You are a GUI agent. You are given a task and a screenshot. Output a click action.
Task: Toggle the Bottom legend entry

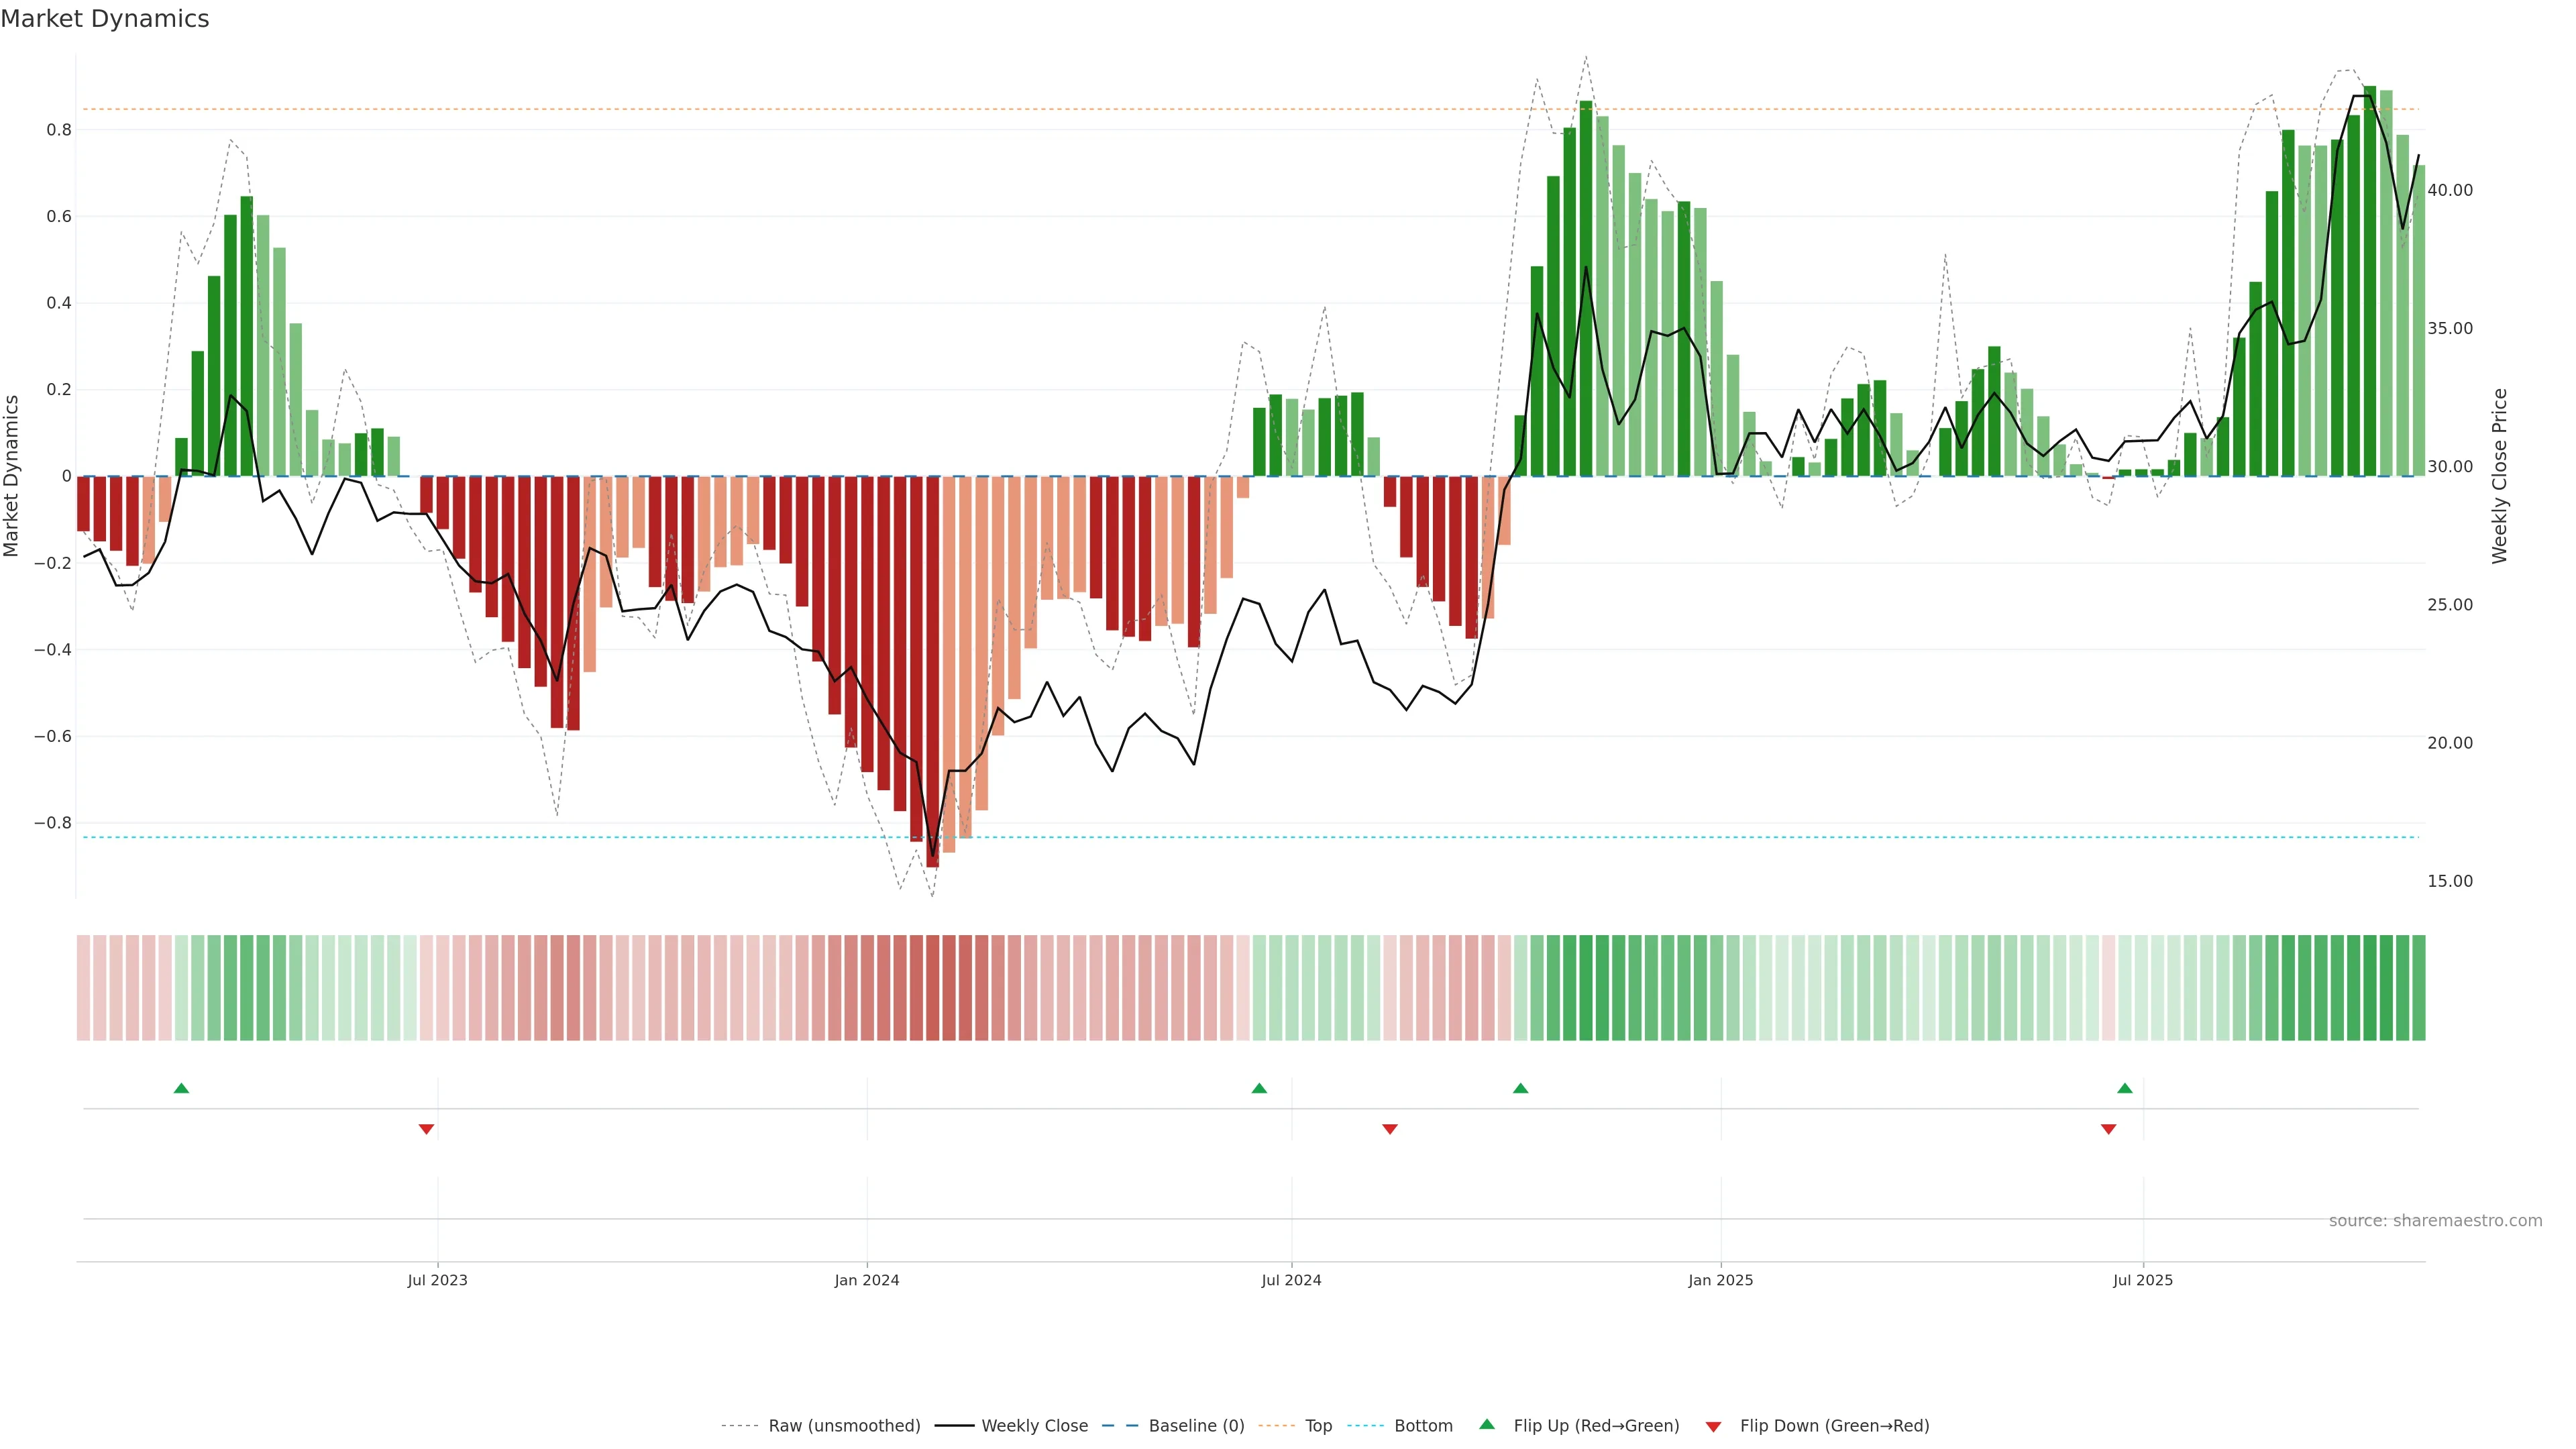1423,1425
